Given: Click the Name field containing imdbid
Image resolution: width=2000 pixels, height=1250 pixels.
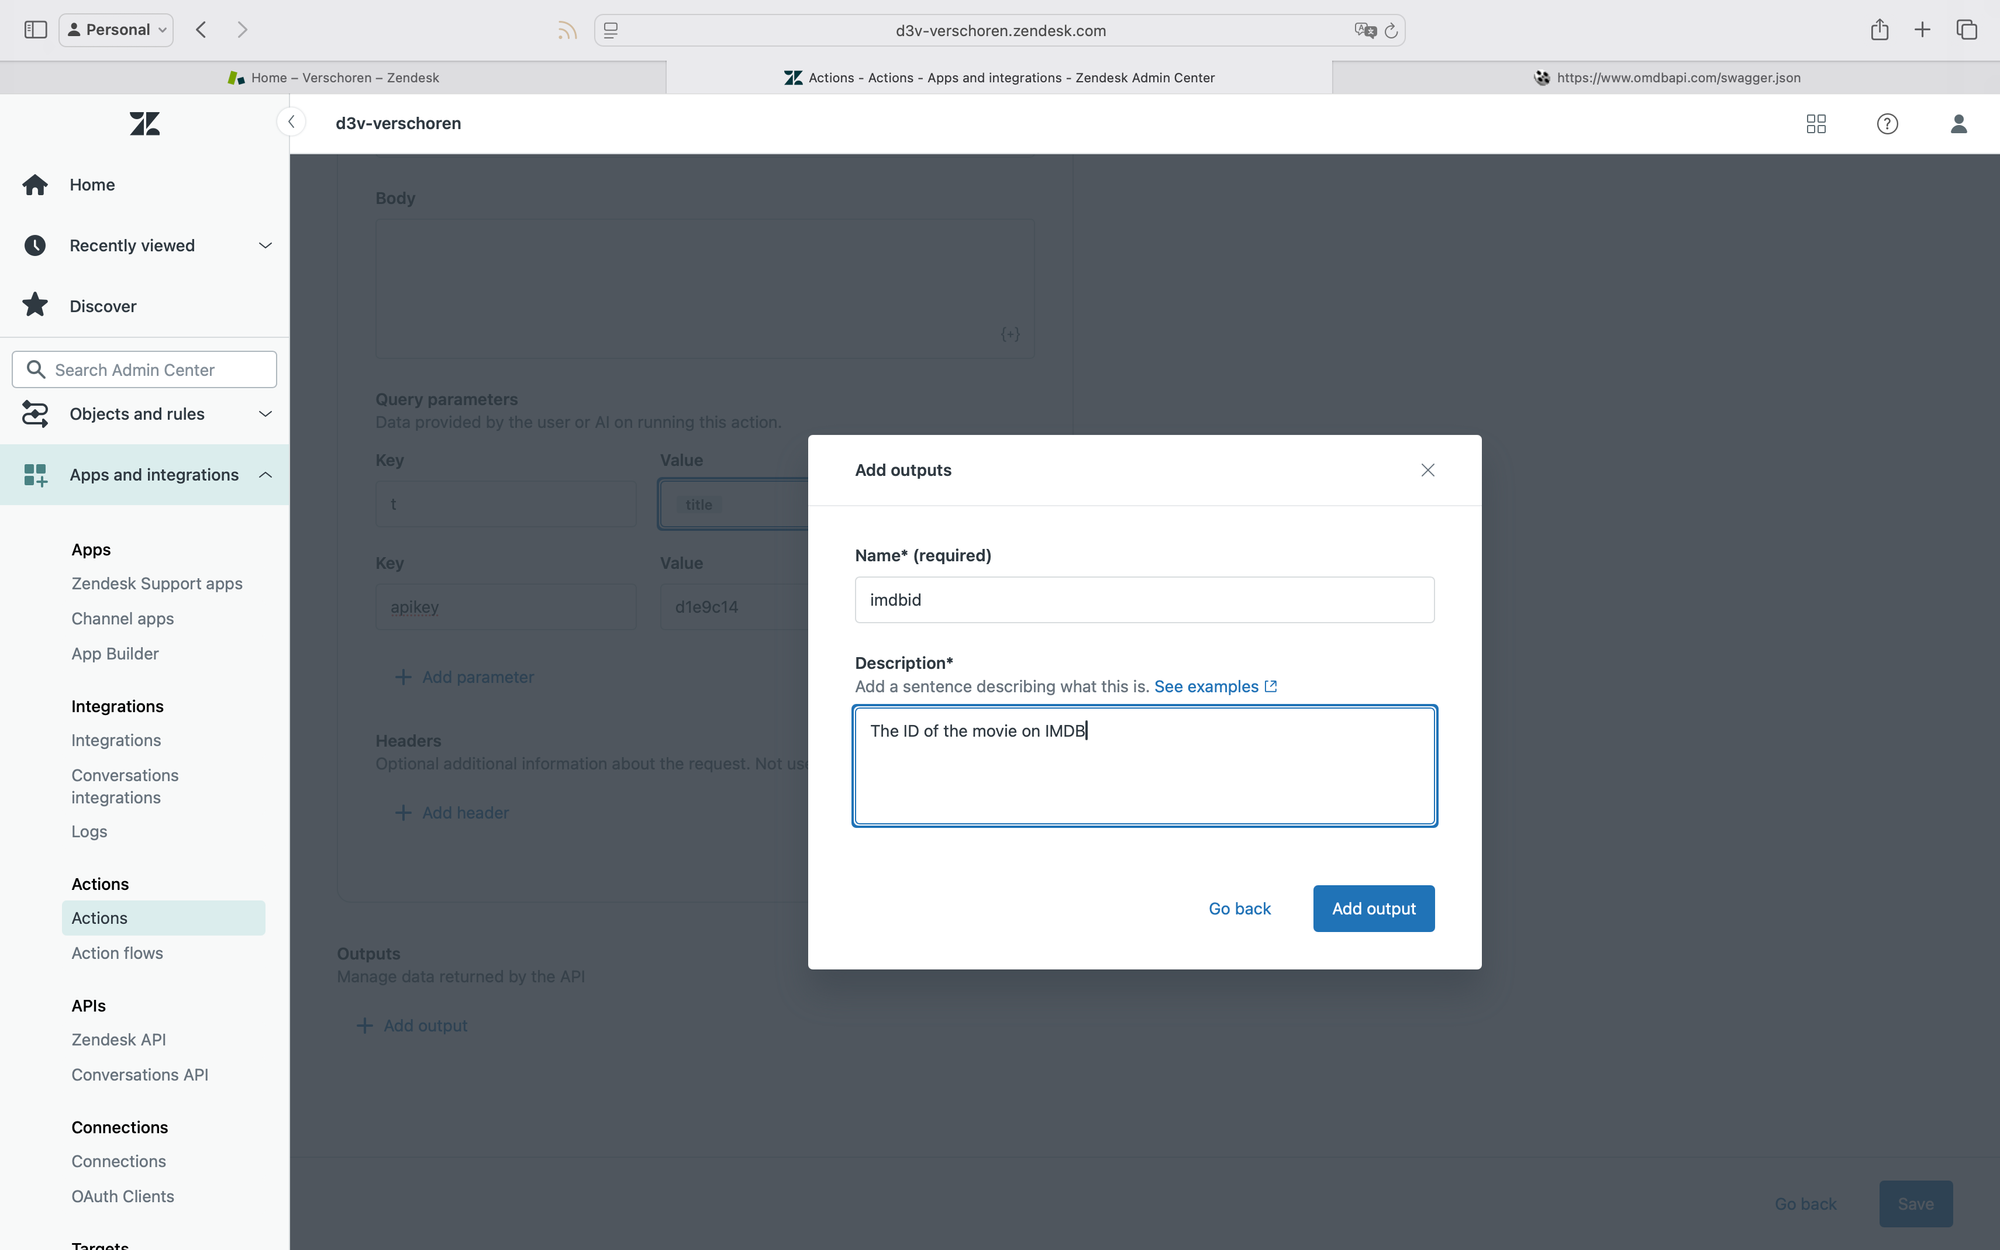Looking at the screenshot, I should [1144, 600].
